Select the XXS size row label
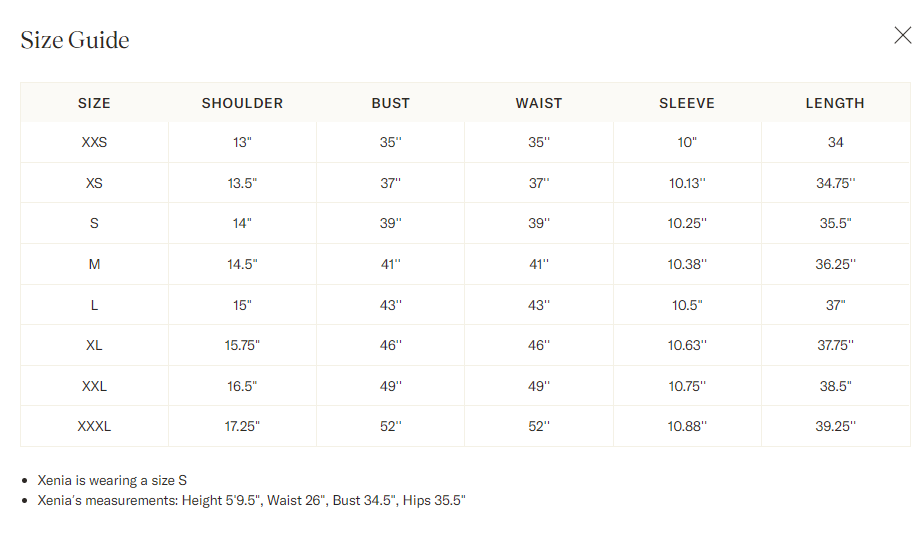This screenshot has height=550, width=923. [x=94, y=143]
